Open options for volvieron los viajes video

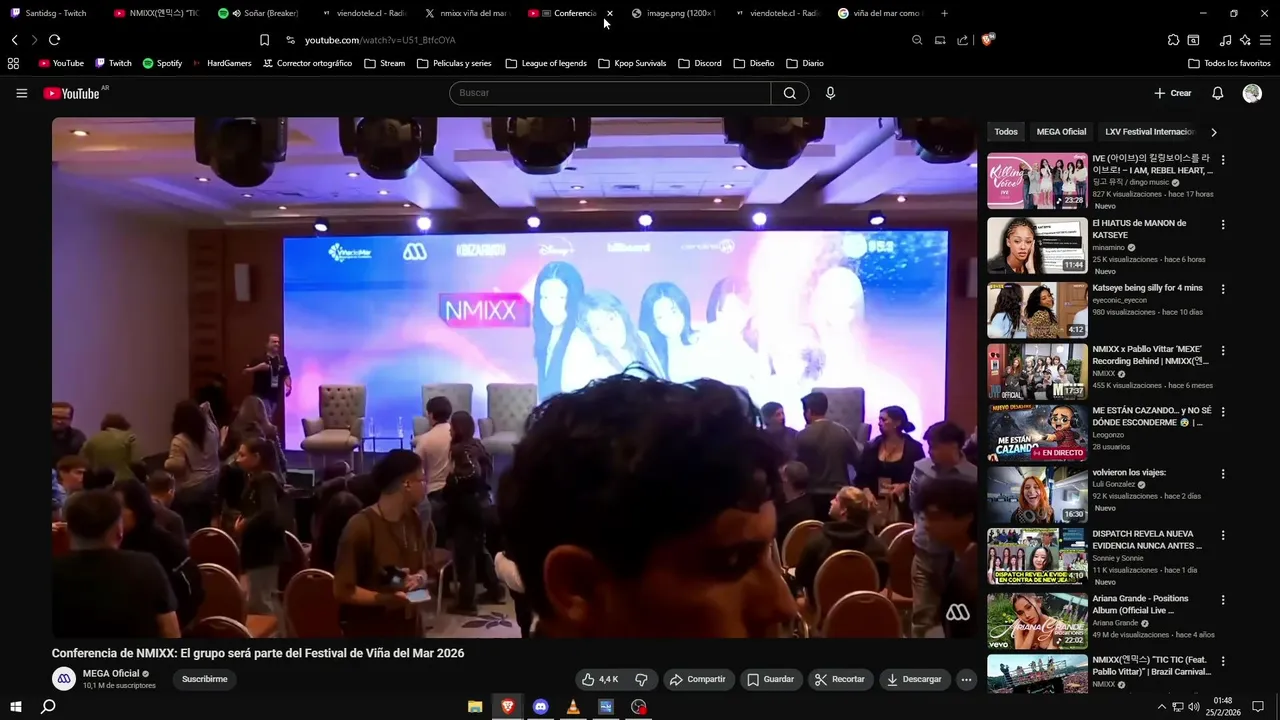pos(1222,474)
